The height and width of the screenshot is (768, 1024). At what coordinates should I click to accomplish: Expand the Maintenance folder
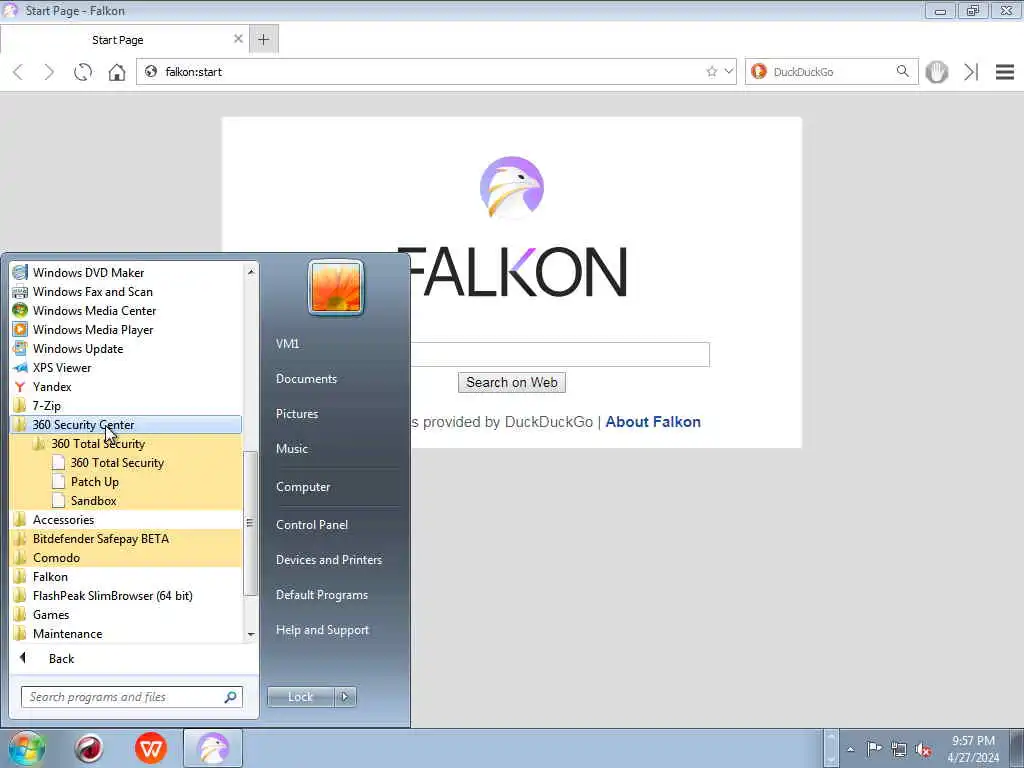pyautogui.click(x=126, y=633)
